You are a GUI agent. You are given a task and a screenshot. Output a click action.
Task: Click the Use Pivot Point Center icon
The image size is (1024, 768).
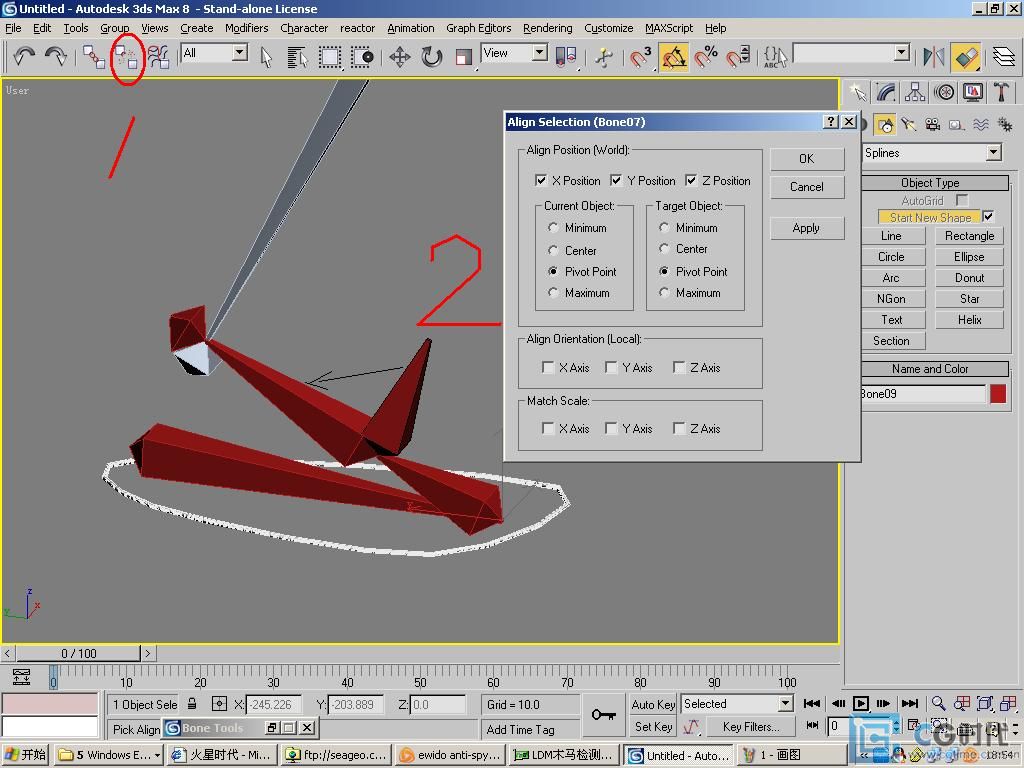pos(566,57)
